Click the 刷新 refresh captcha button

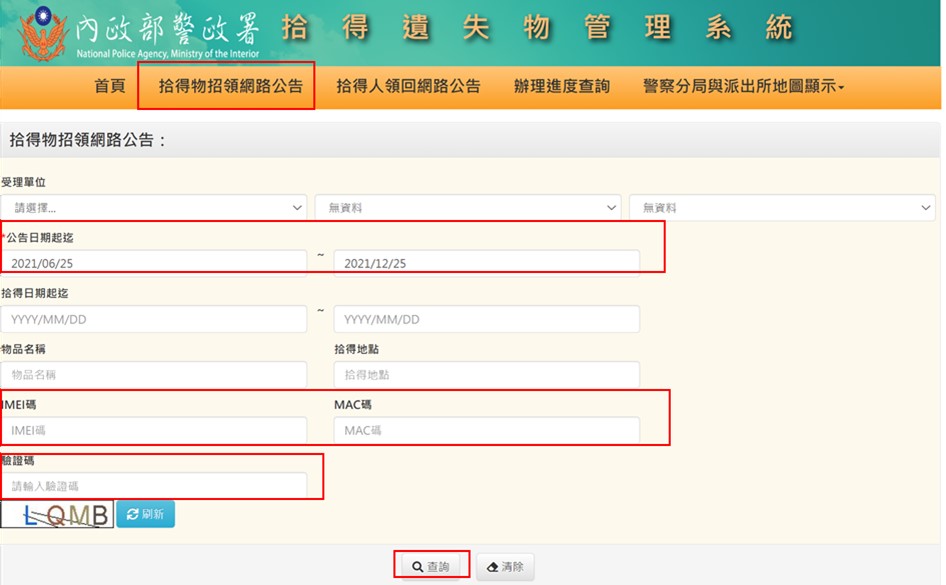click(x=145, y=514)
